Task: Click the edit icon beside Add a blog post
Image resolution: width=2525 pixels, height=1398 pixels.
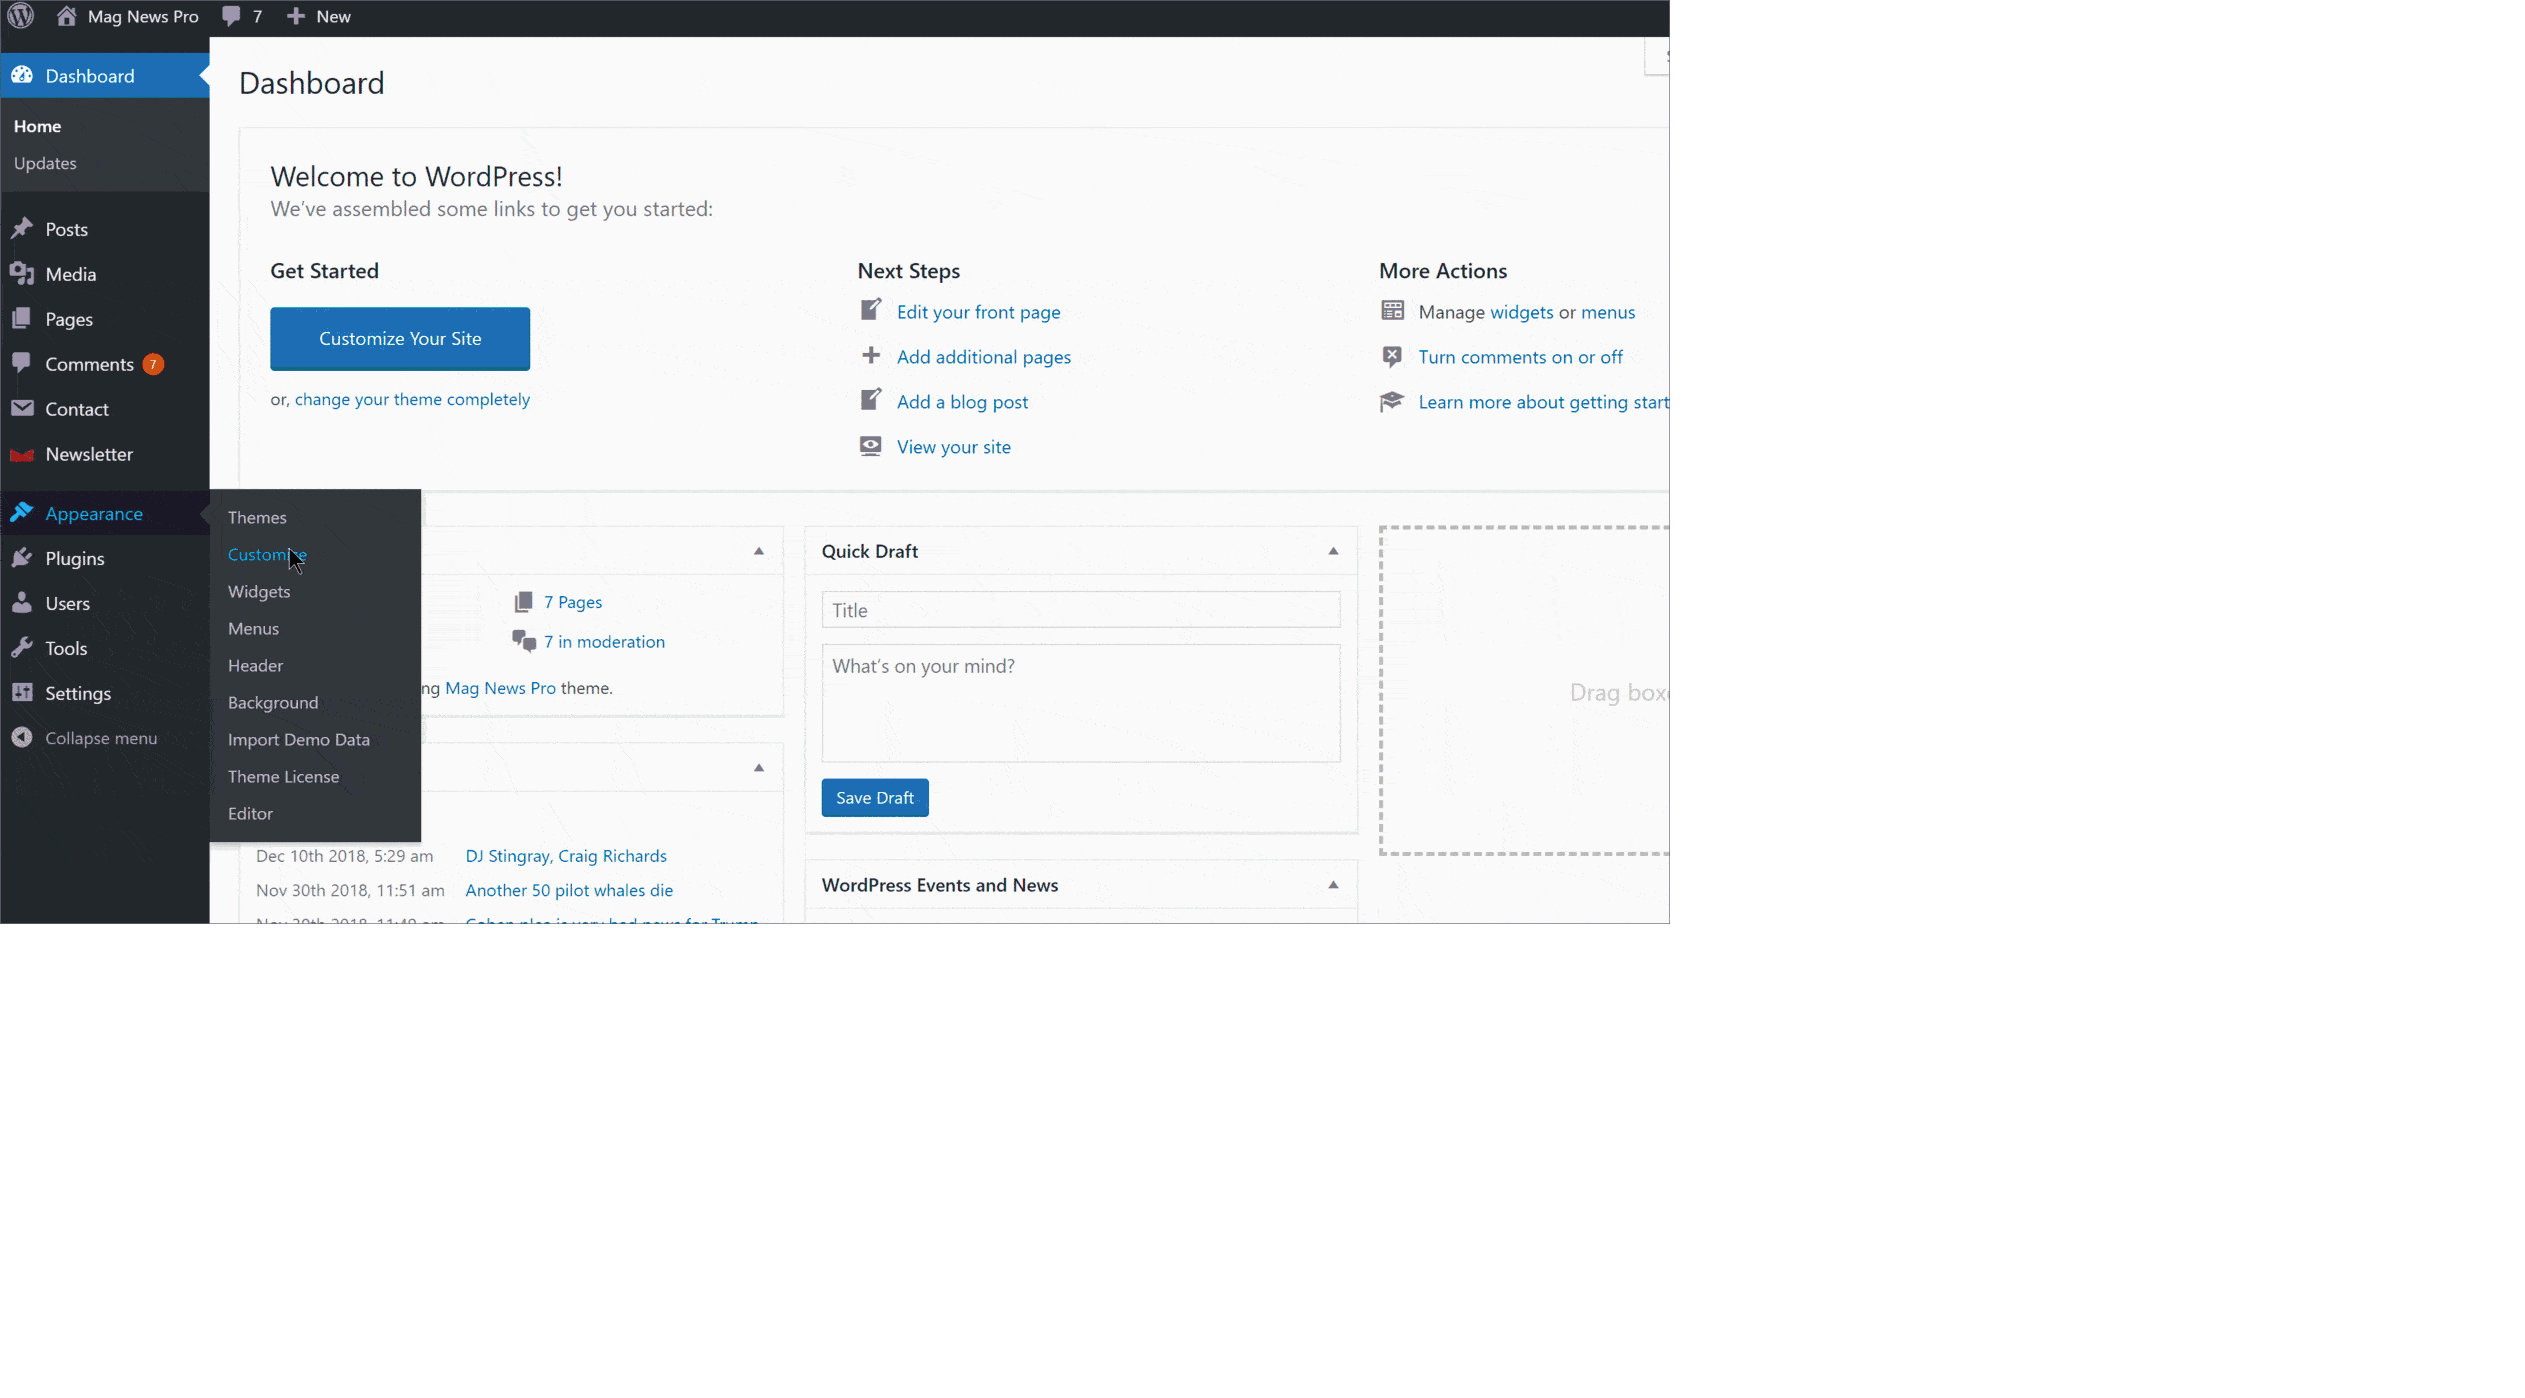Action: 871,400
